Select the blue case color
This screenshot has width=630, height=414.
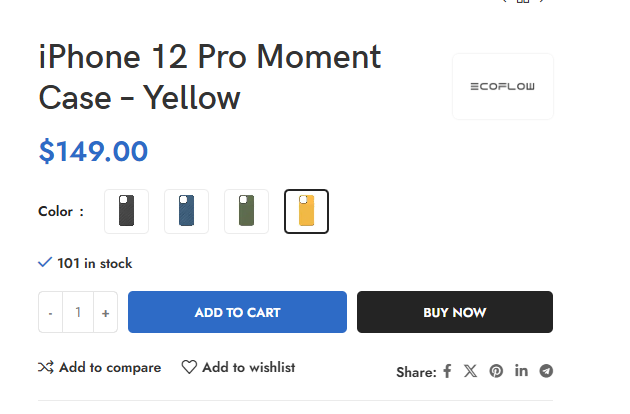(186, 211)
